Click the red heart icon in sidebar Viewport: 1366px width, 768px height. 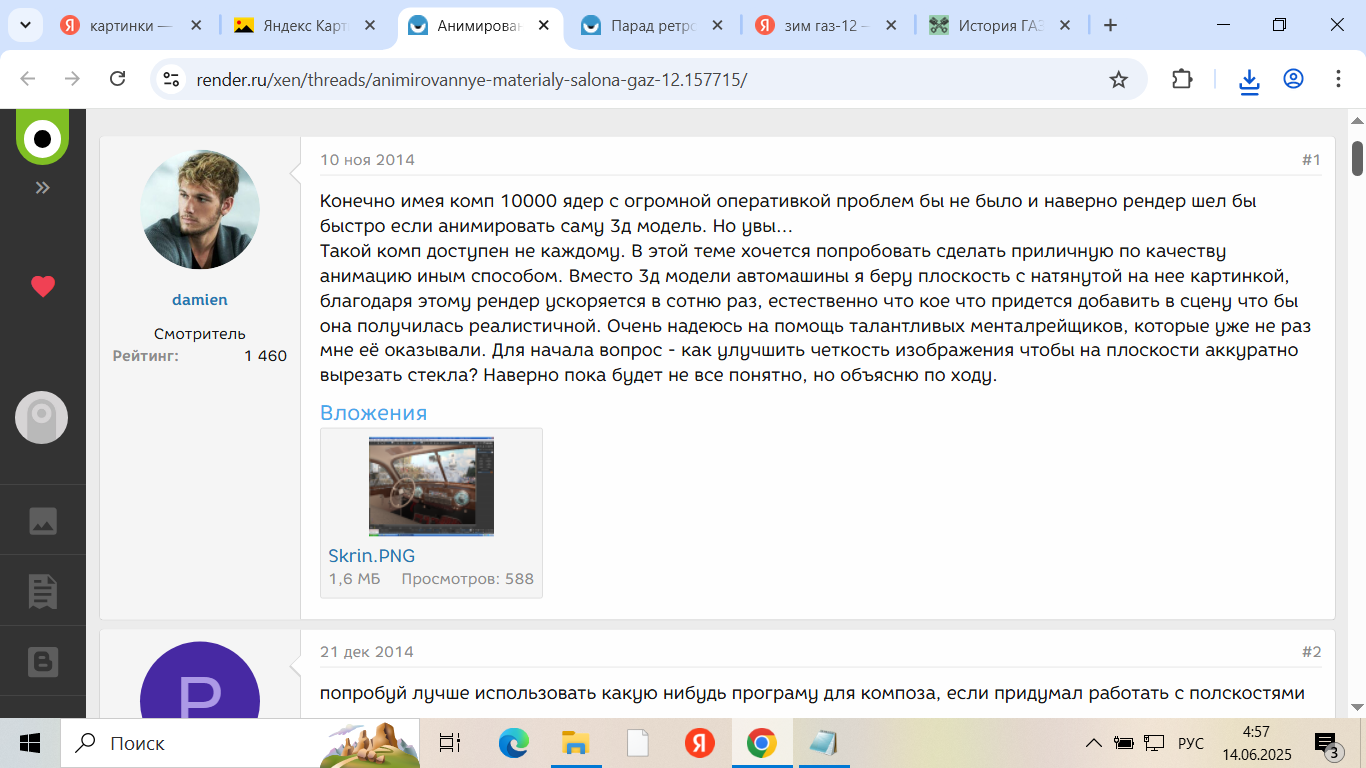[42, 287]
